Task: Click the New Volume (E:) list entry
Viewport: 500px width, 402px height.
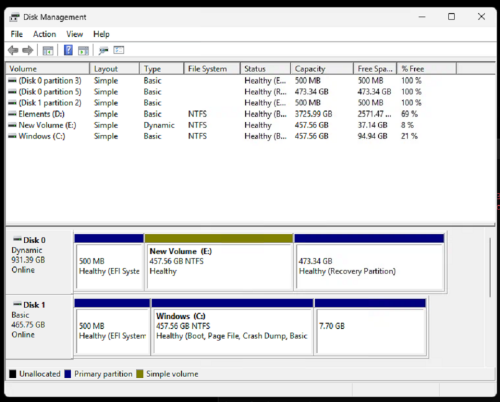Action: click(x=47, y=125)
